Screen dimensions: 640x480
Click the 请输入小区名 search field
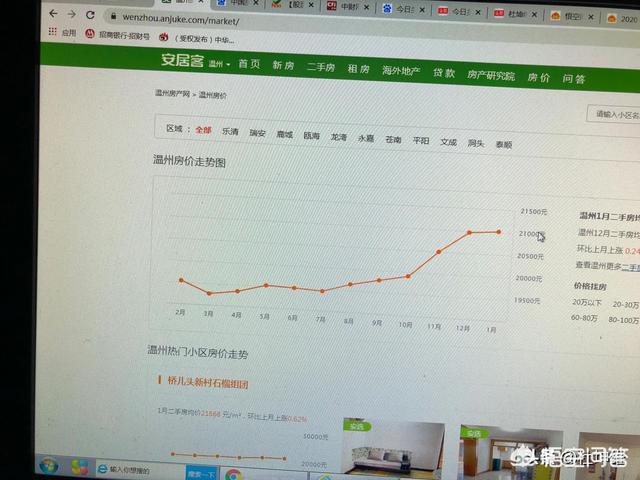pos(613,114)
